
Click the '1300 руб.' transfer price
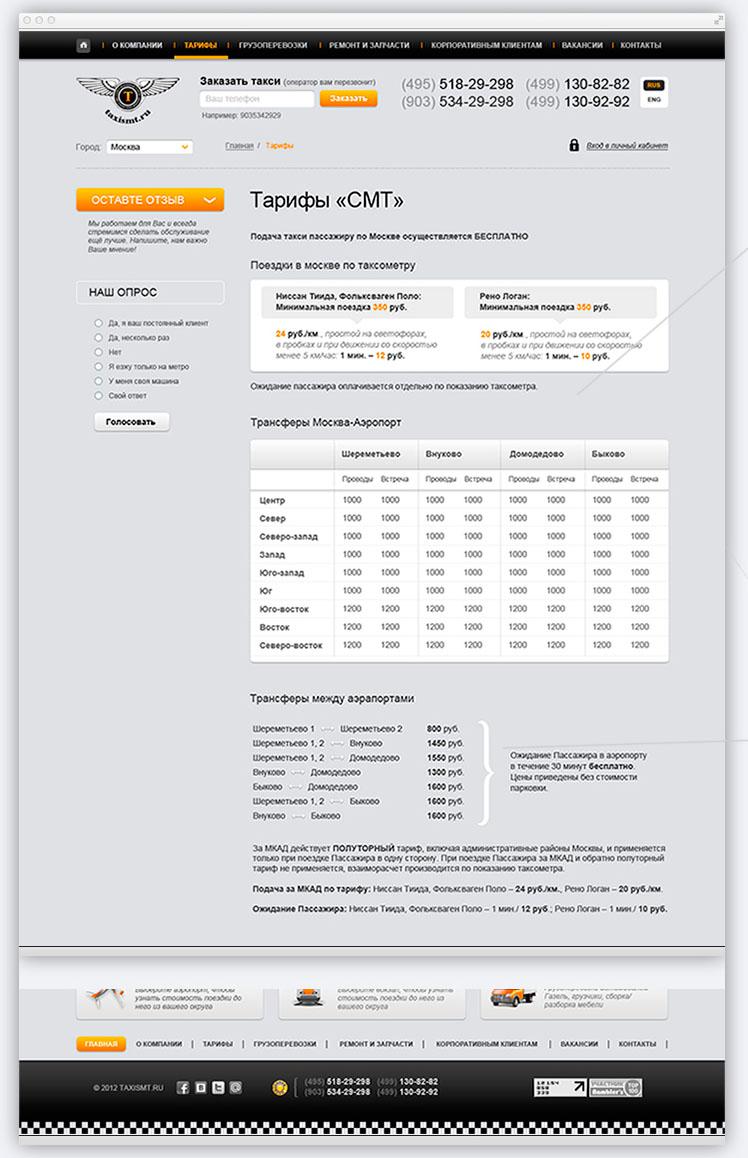(445, 772)
